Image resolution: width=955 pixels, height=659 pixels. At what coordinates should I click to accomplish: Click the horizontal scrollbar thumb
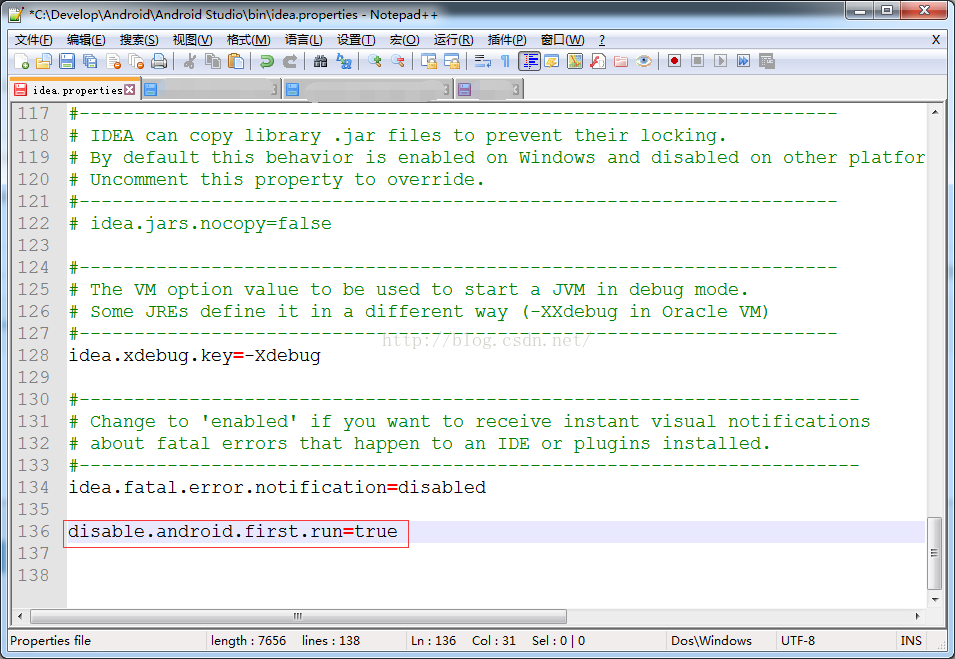[x=298, y=616]
